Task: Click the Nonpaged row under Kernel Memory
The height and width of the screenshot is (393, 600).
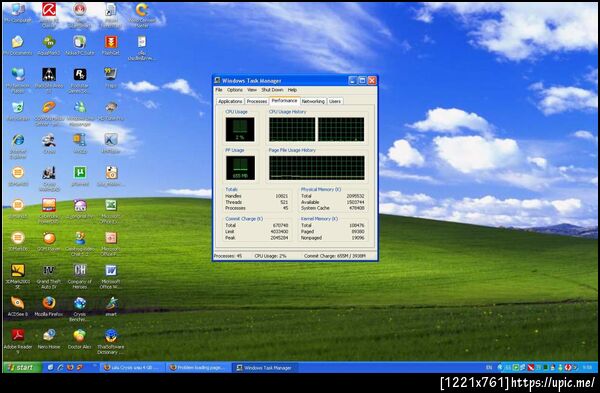Action: click(x=333, y=238)
